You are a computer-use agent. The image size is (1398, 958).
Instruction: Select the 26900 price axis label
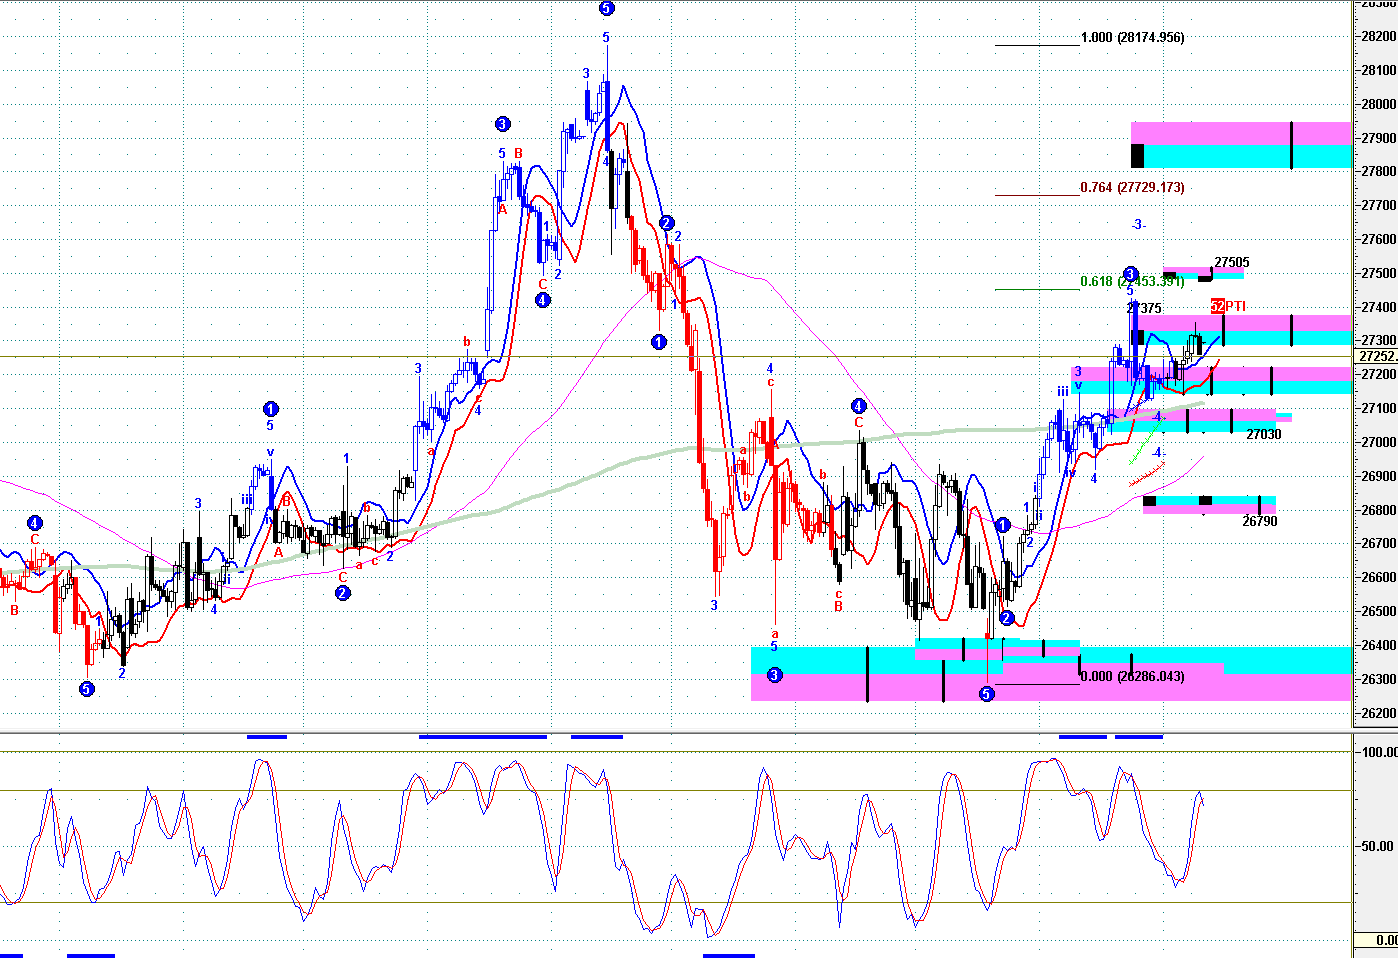point(1379,477)
